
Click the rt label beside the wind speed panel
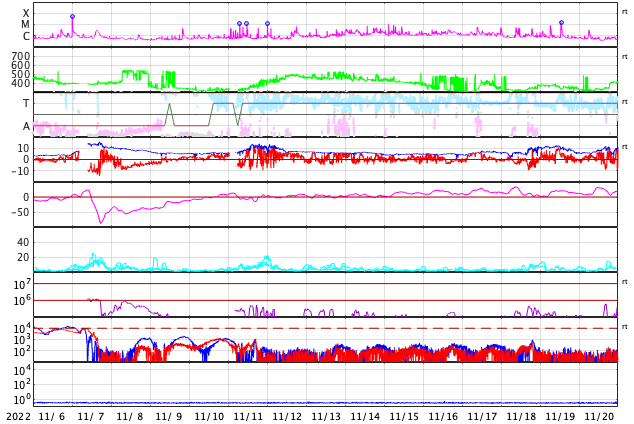[x=625, y=57]
